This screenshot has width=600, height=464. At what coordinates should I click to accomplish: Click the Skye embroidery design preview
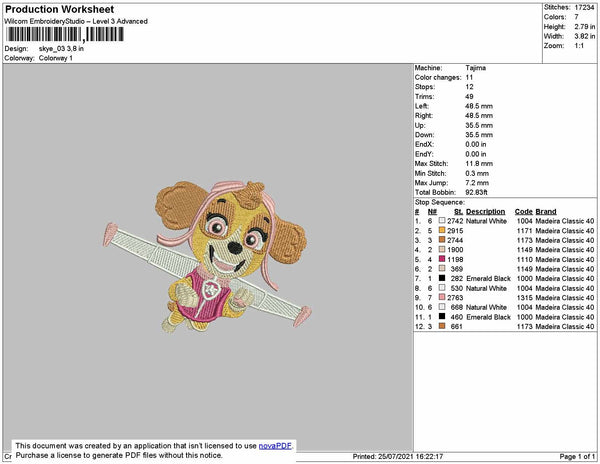point(207,256)
